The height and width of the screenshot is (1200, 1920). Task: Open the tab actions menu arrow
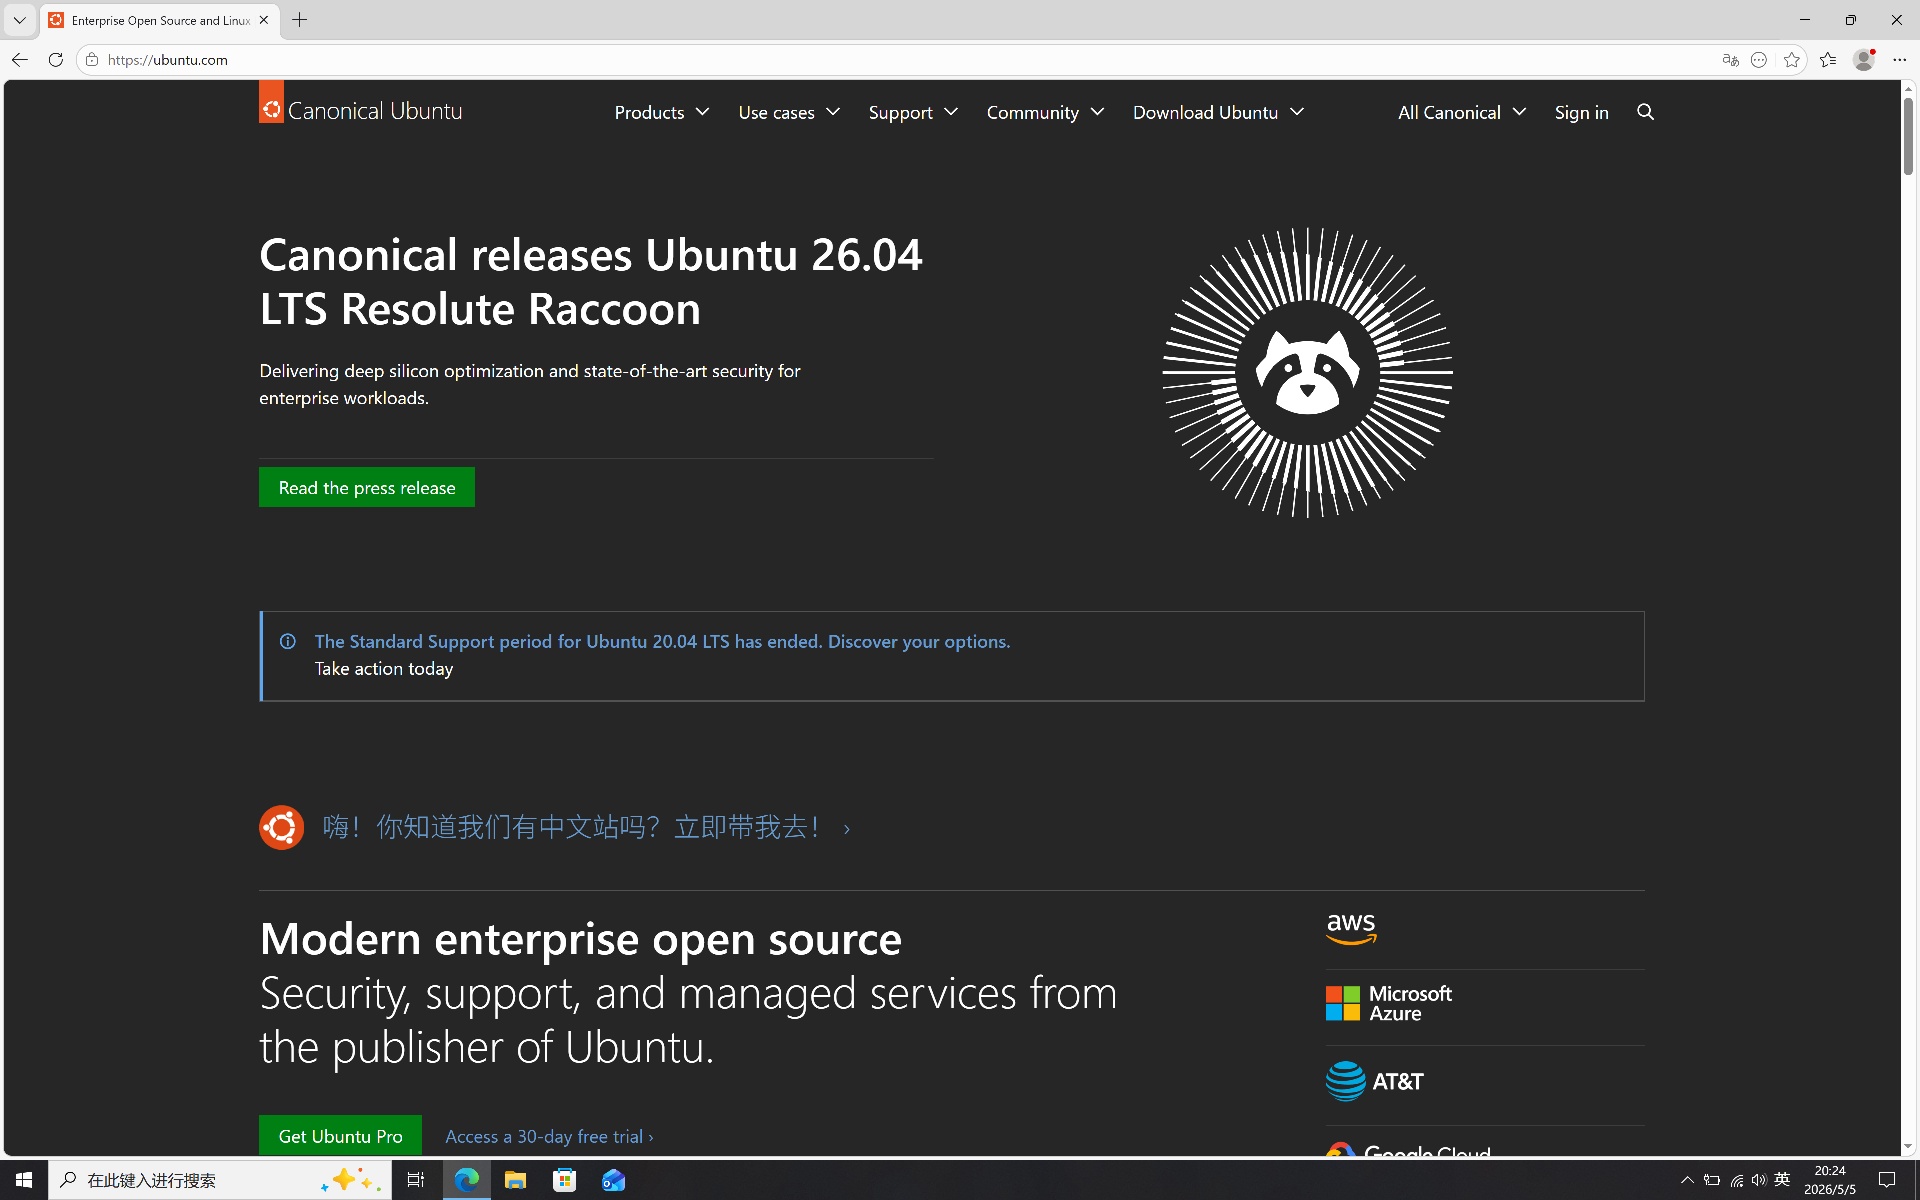[x=19, y=20]
